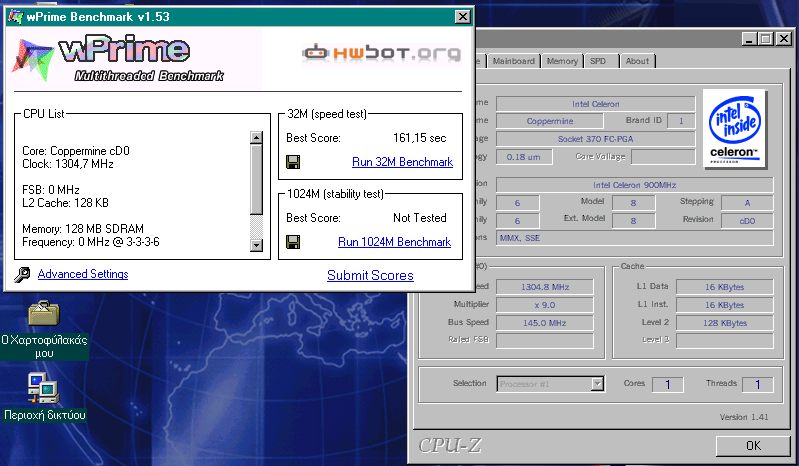The width and height of the screenshot is (799, 466).
Task: Click the Cores count field in CPU-Z
Action: [x=668, y=385]
